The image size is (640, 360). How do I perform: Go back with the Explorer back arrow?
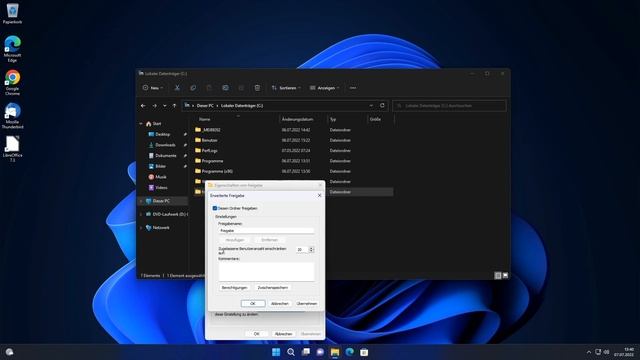[x=143, y=106]
